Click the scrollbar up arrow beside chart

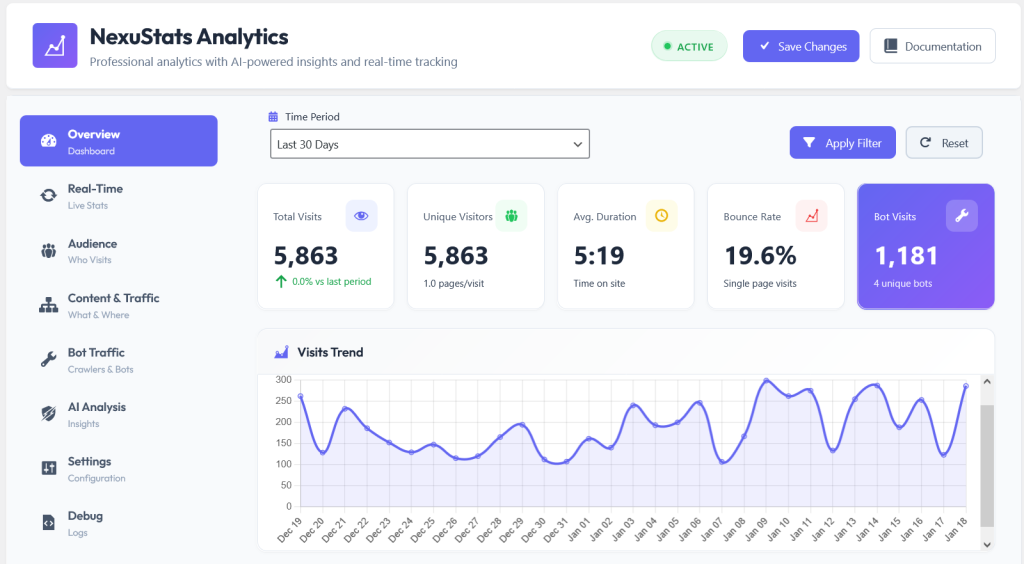click(x=987, y=381)
